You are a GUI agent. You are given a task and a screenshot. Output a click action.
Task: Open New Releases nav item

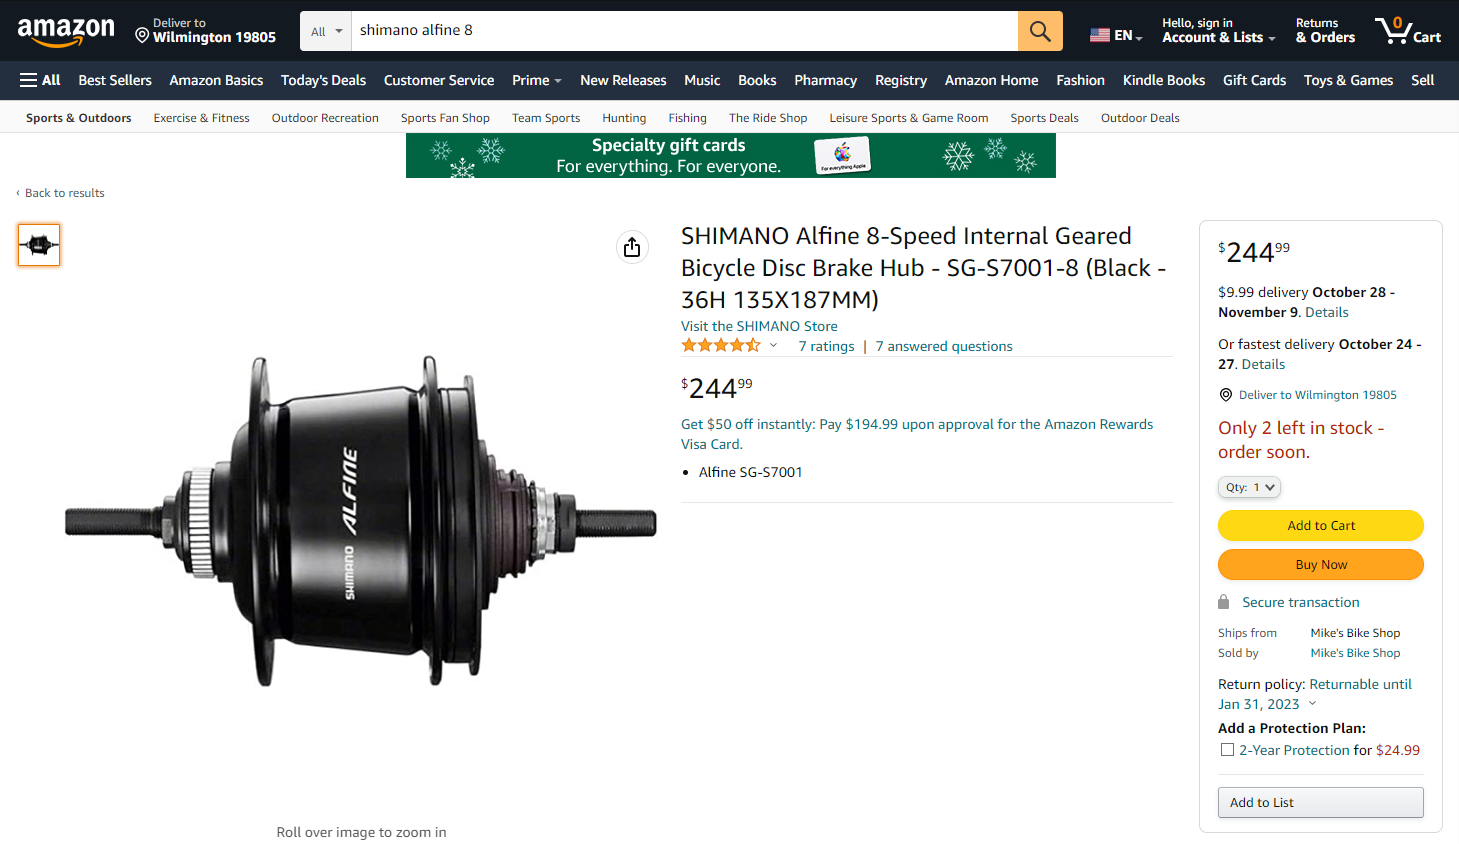point(623,80)
